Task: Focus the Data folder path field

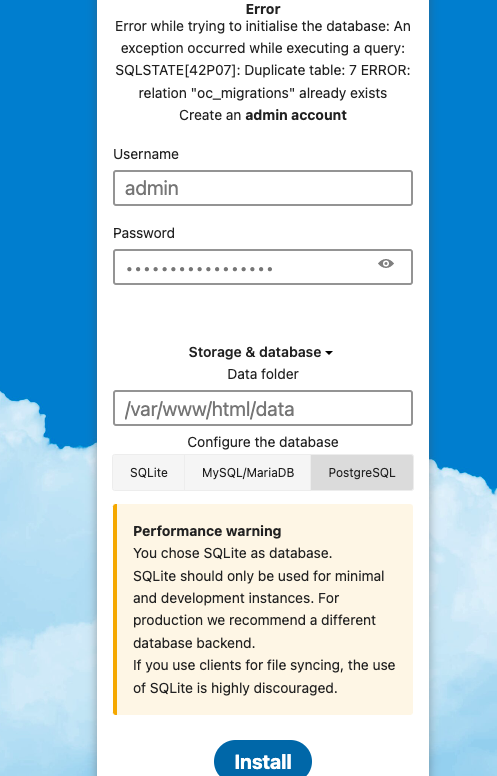Action: coord(263,408)
